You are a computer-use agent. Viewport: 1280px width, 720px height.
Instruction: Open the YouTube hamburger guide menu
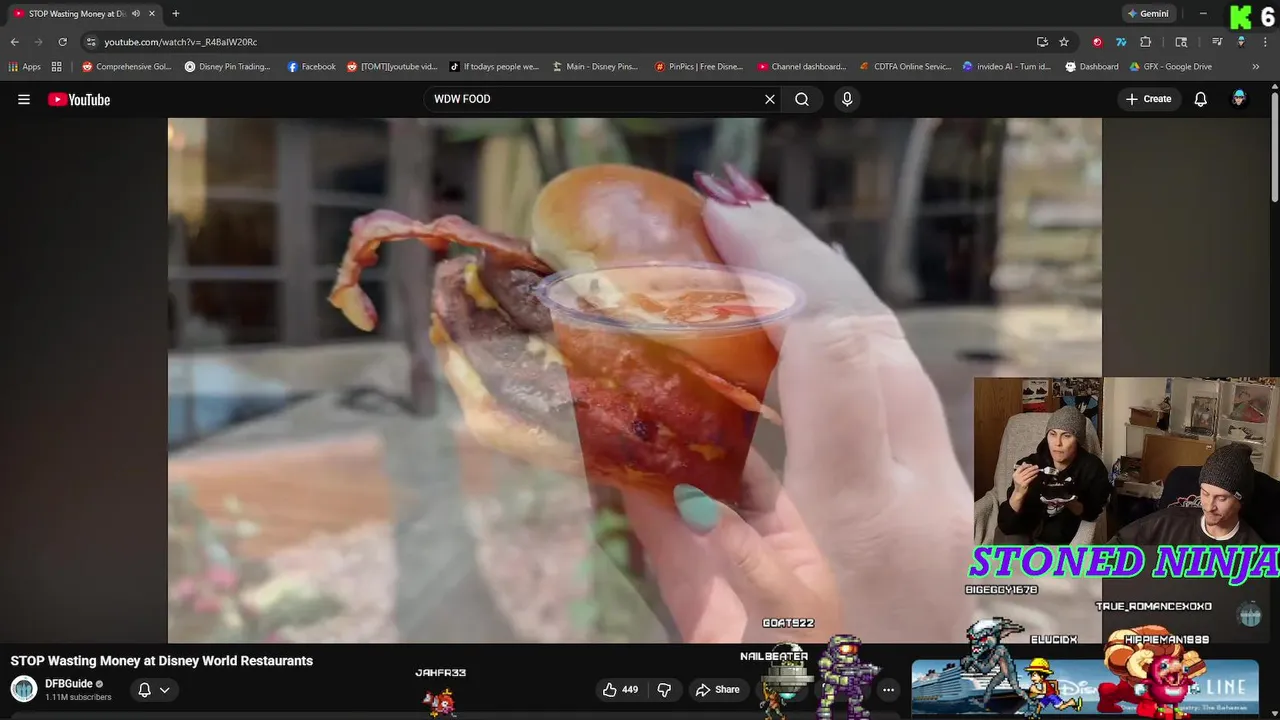[x=24, y=99]
